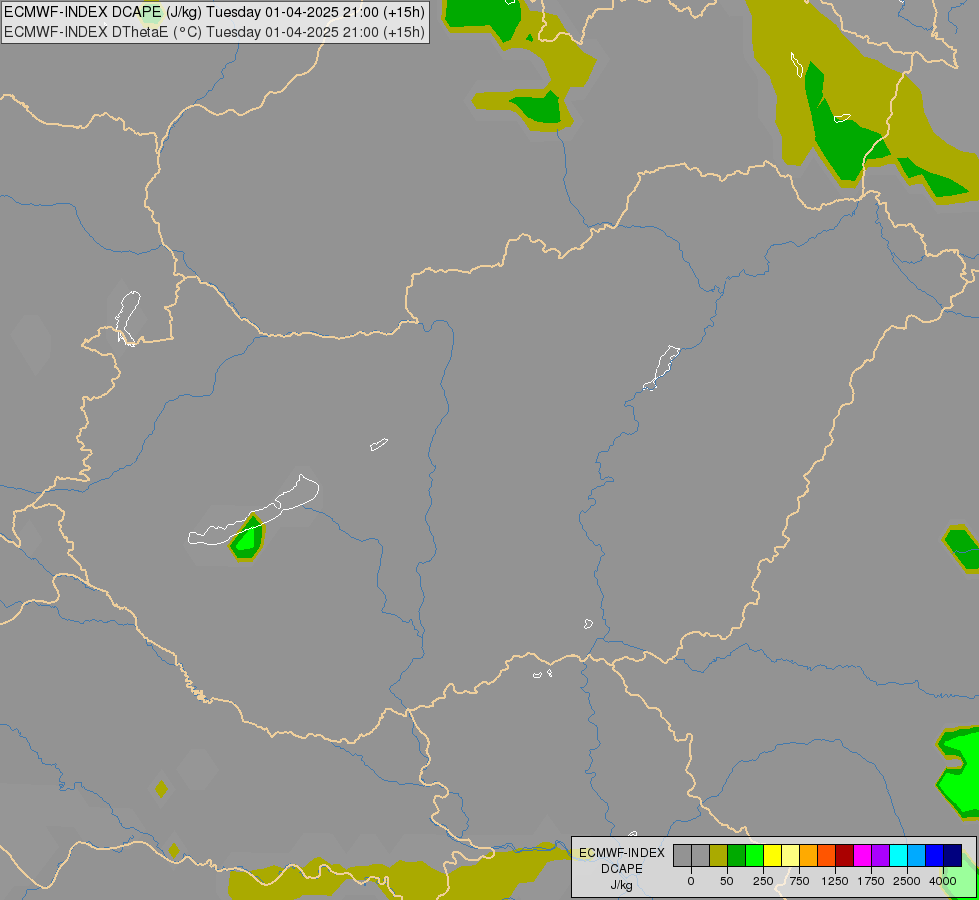
Task: Click the J/kg unit label in legend
Action: 622,885
